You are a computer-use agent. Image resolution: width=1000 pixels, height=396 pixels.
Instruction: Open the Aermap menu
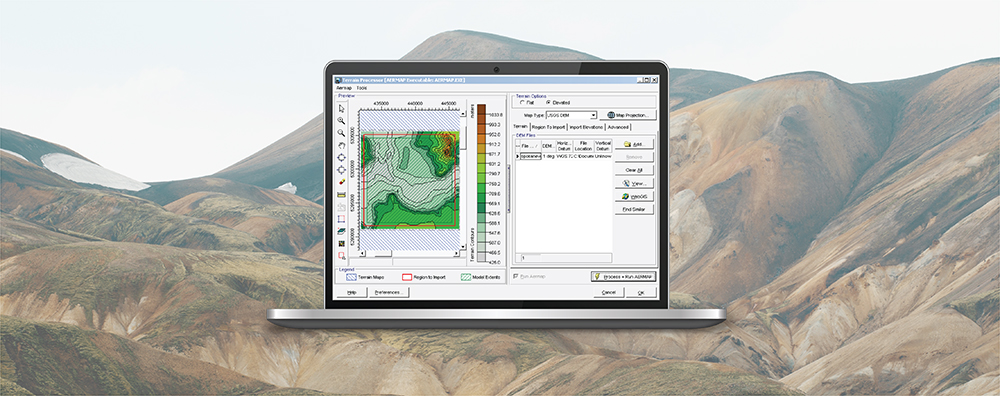coord(344,87)
